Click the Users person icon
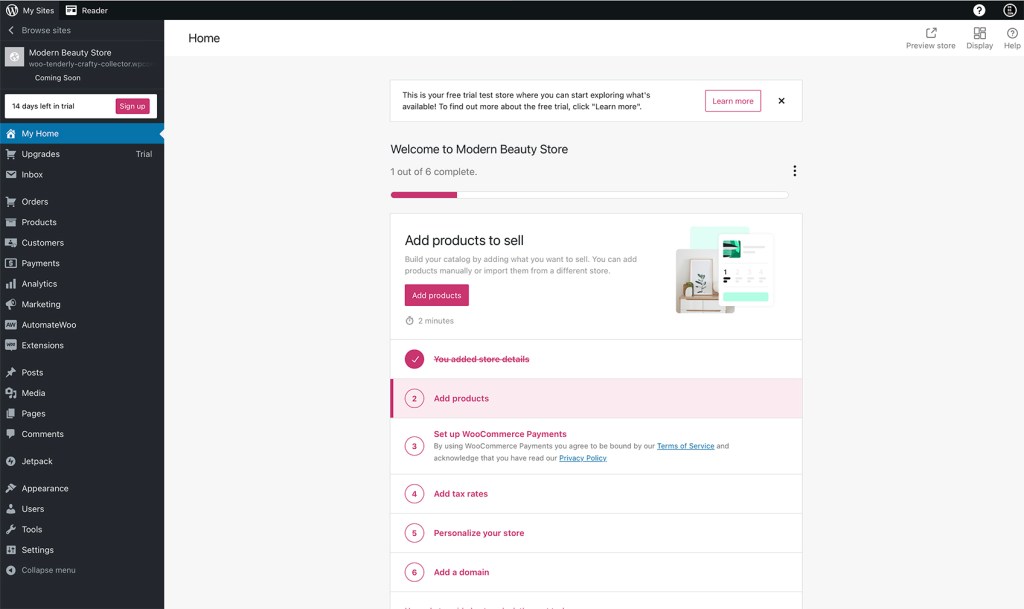 10,508
